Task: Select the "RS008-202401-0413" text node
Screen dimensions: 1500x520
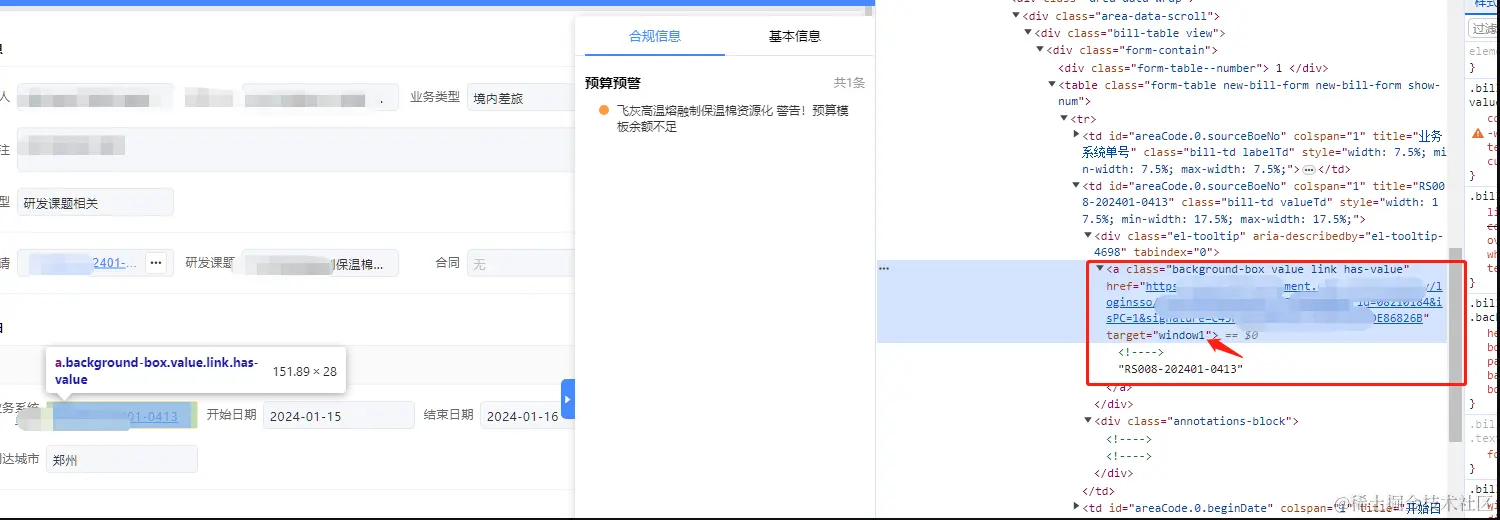Action: pos(1180,369)
